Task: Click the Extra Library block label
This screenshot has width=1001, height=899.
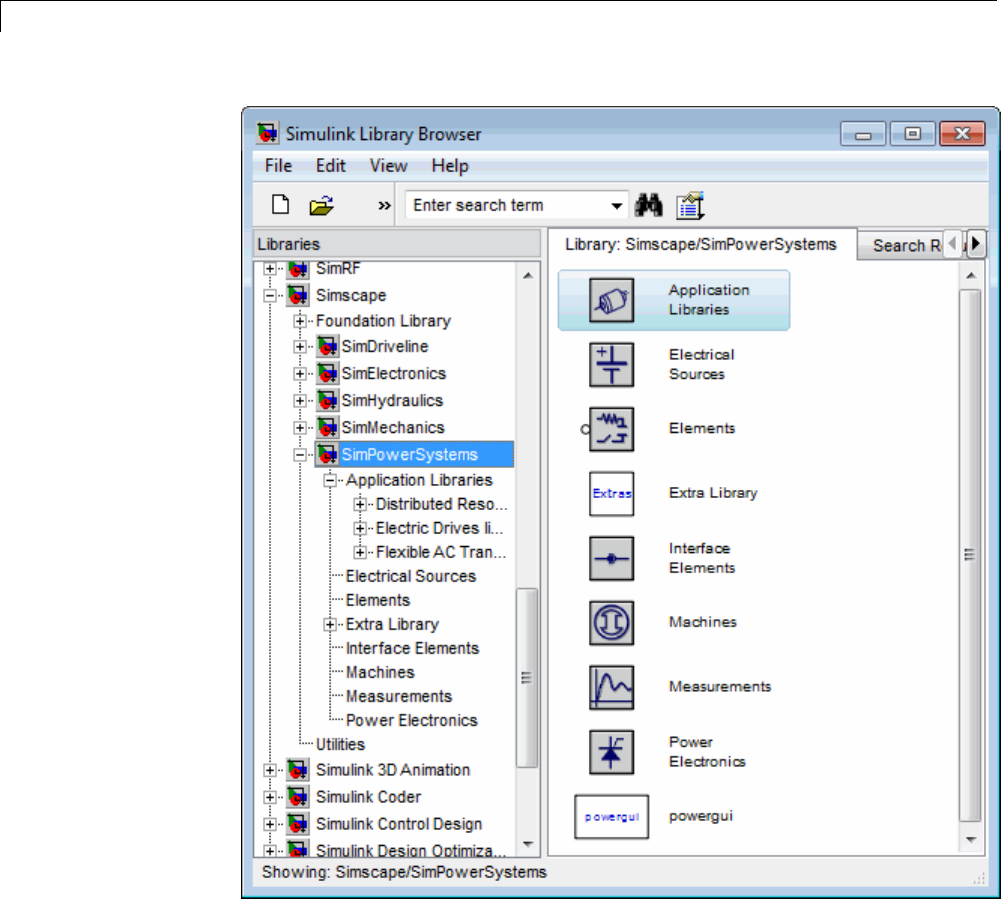Action: tap(713, 493)
